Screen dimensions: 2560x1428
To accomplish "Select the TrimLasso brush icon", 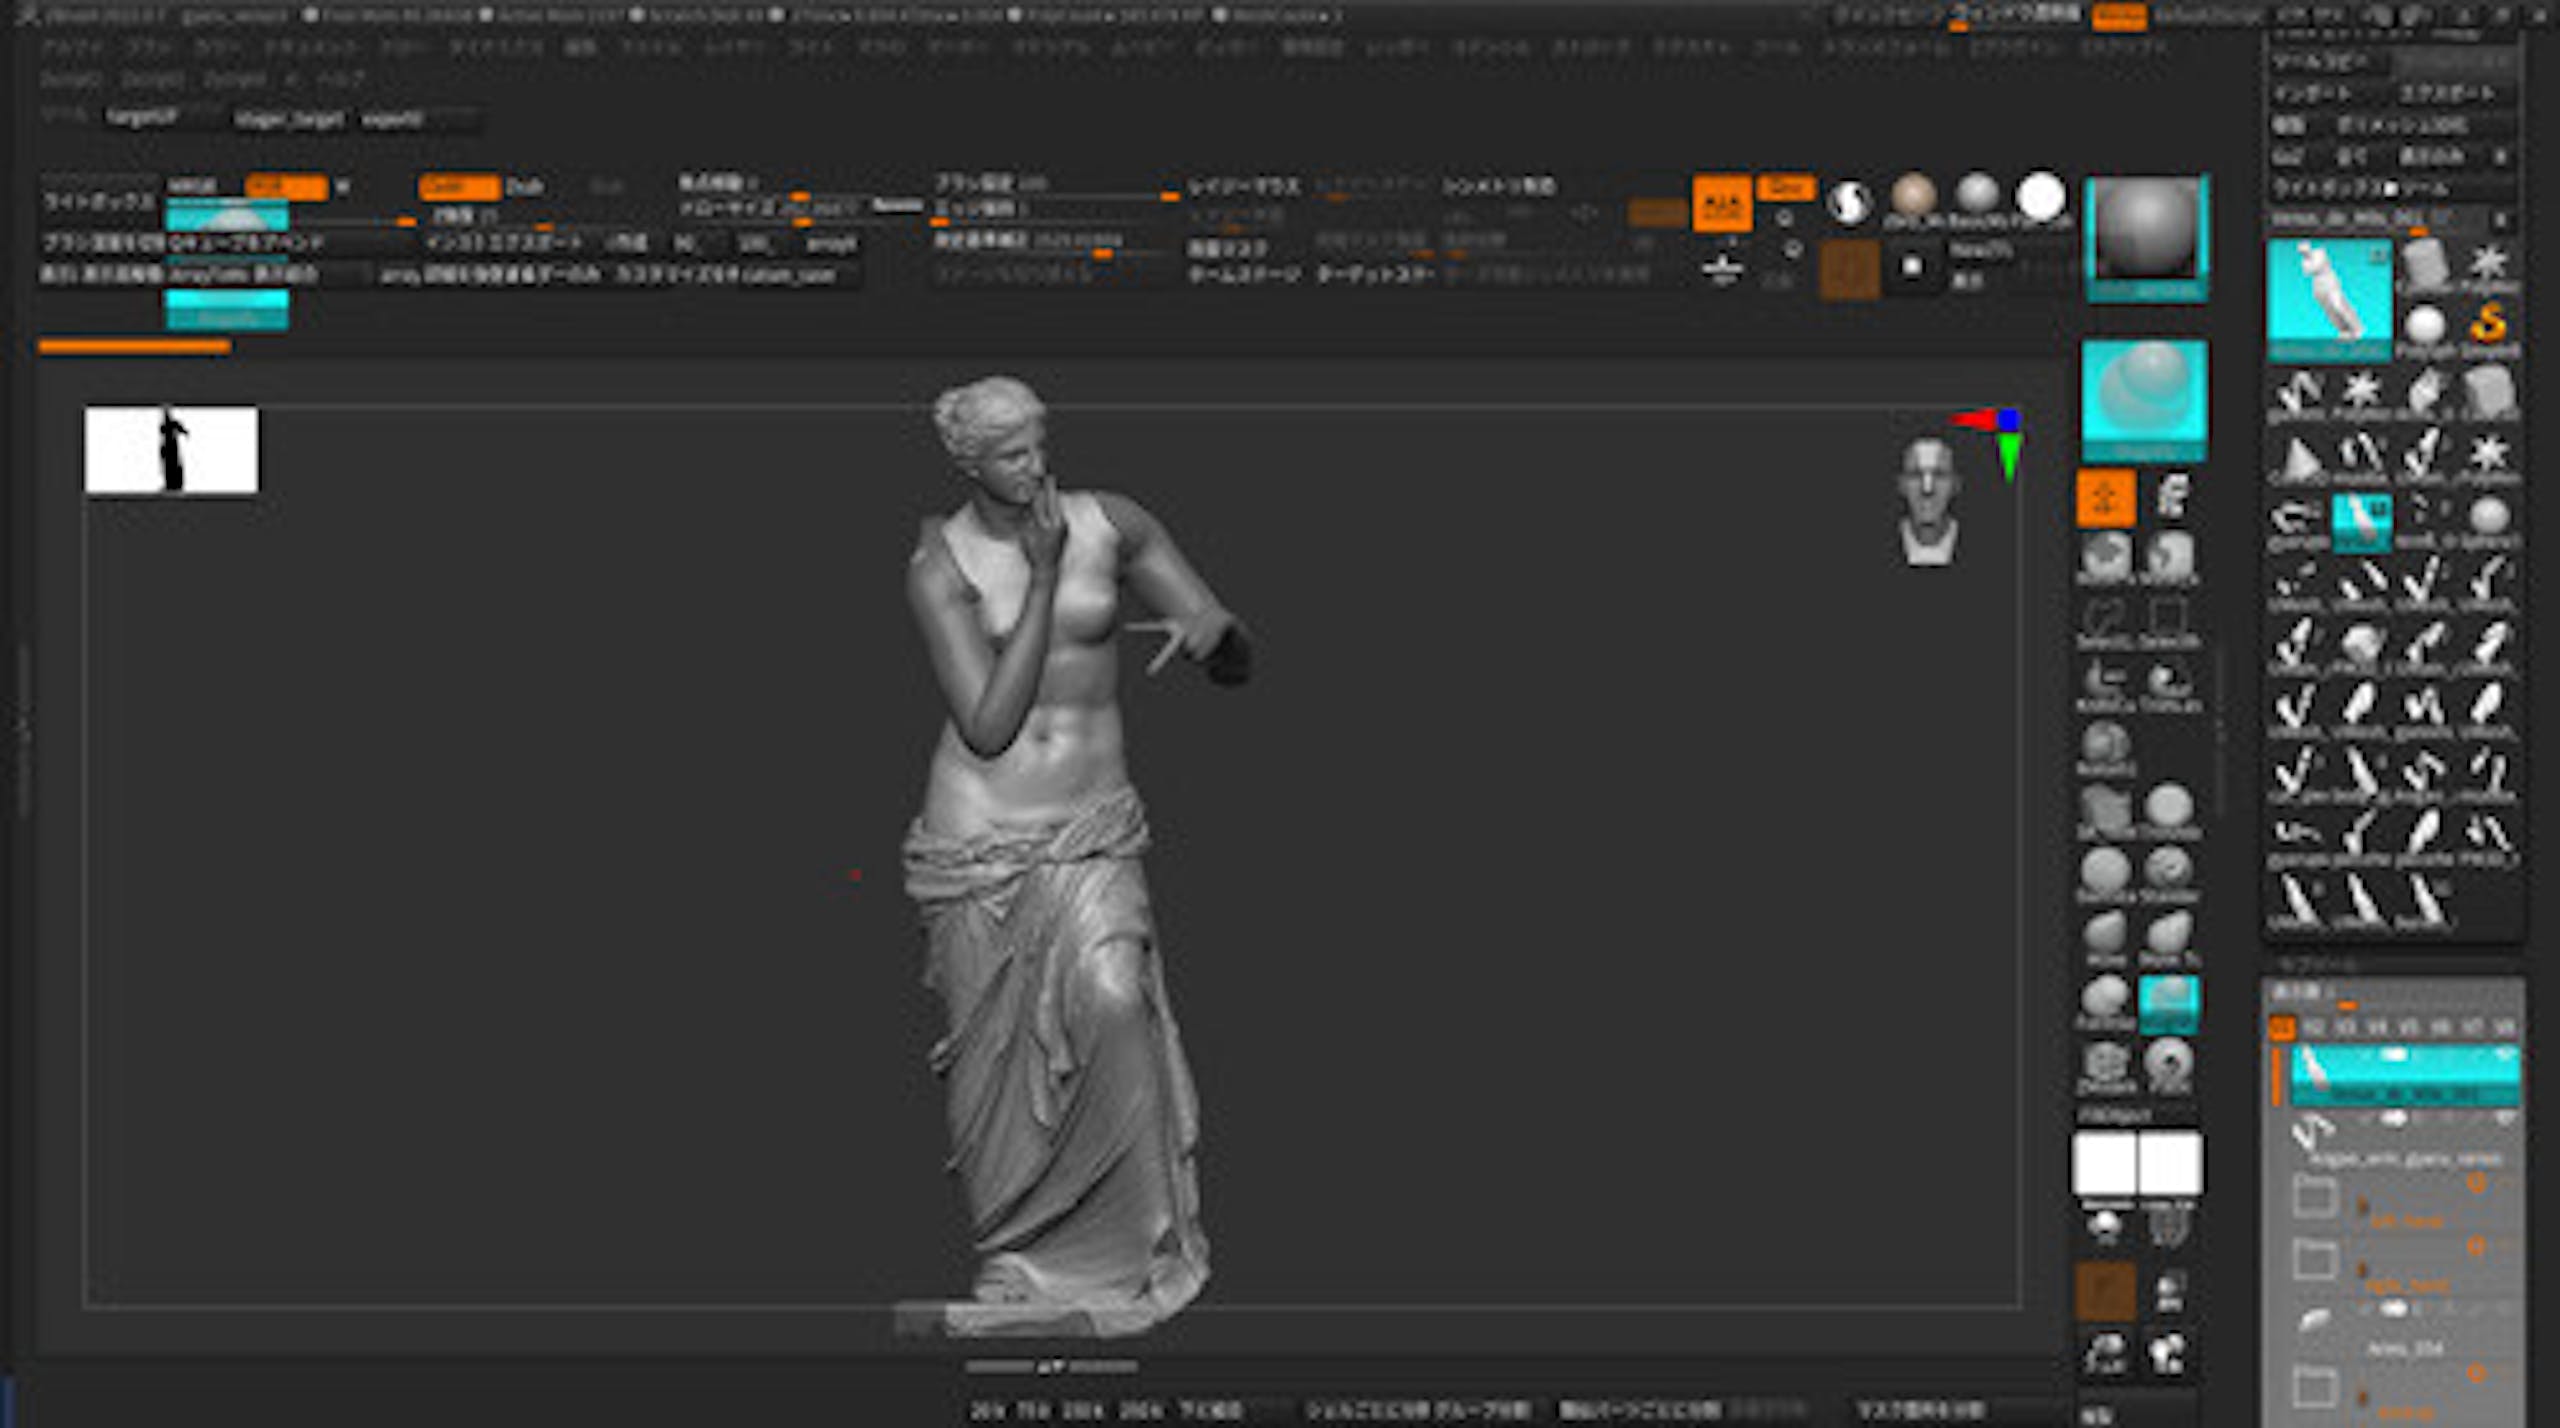I will click(x=2168, y=686).
